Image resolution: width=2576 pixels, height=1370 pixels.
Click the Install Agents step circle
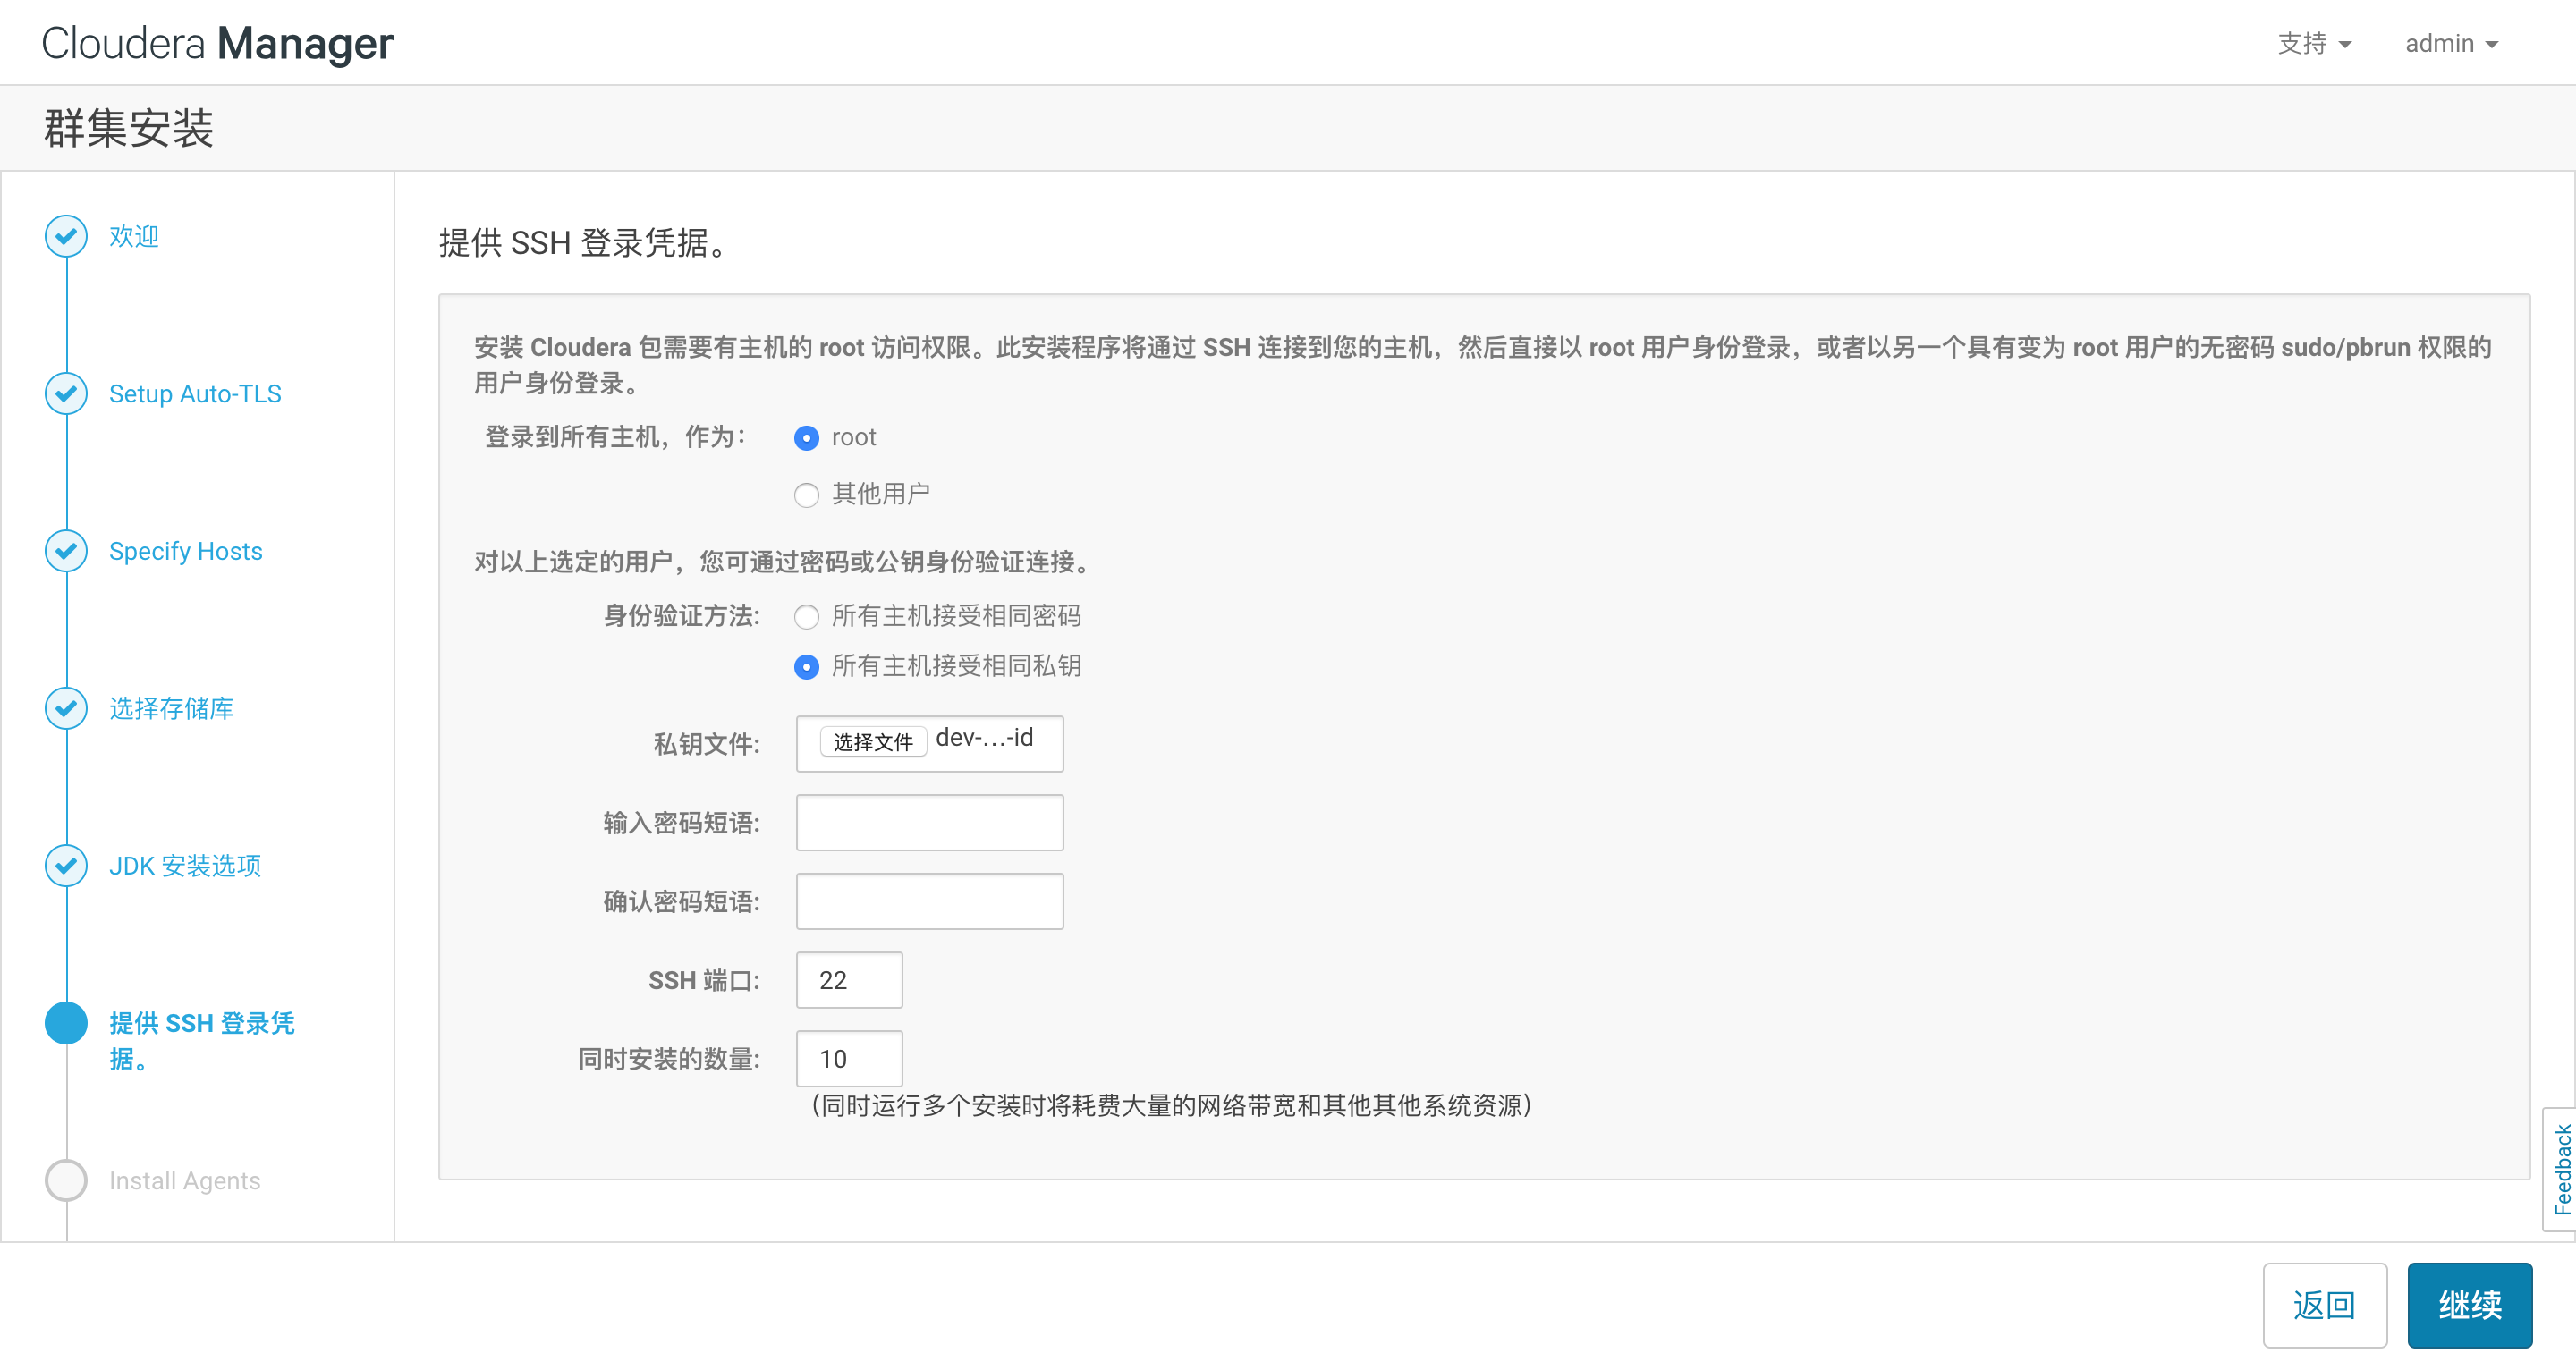pos(66,1180)
